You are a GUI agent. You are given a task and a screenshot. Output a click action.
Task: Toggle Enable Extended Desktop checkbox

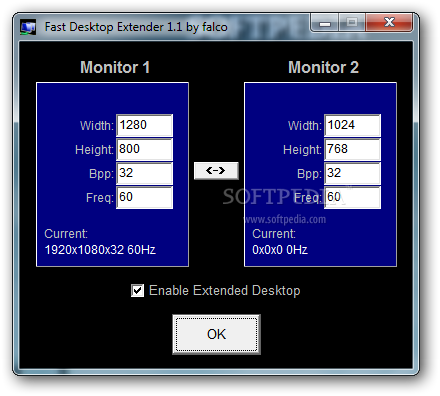point(137,290)
